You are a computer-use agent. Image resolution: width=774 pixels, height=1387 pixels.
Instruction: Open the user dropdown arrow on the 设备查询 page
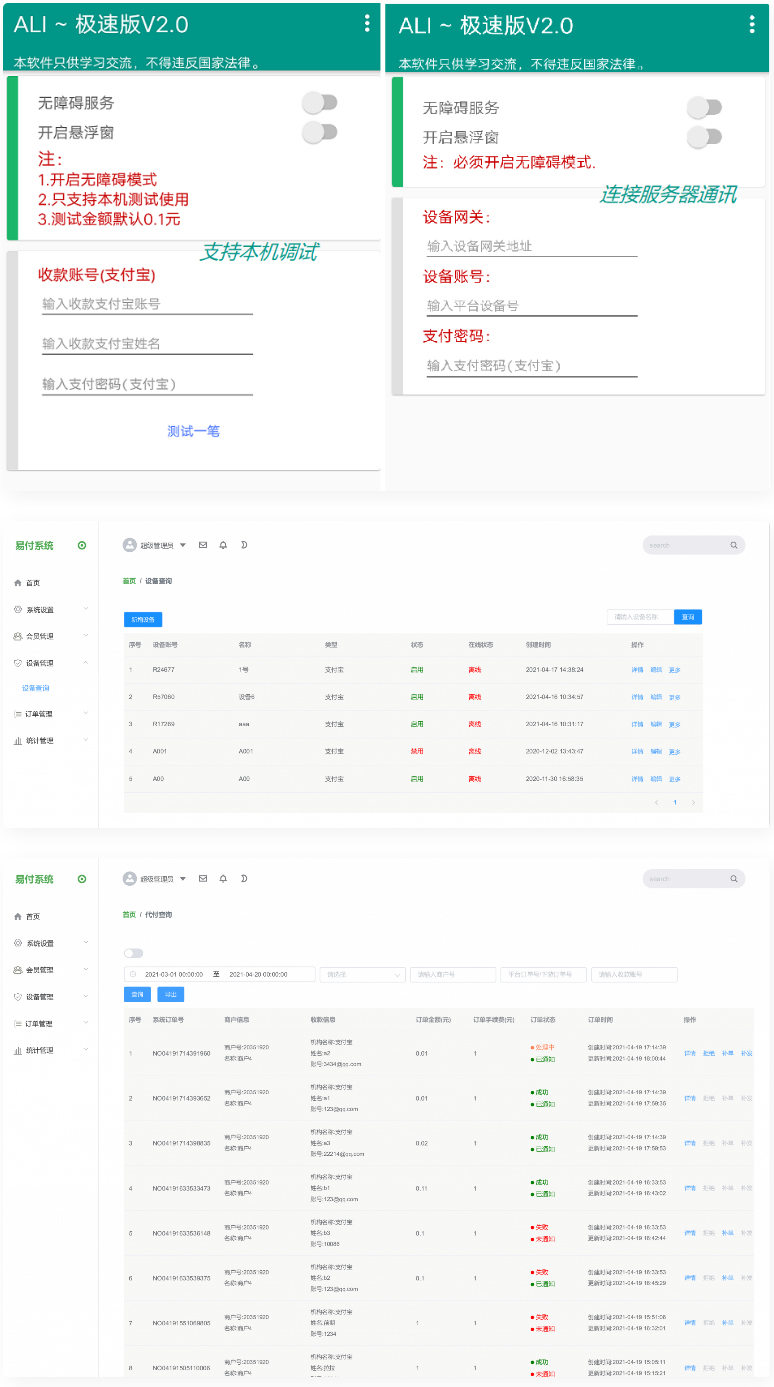[x=183, y=545]
